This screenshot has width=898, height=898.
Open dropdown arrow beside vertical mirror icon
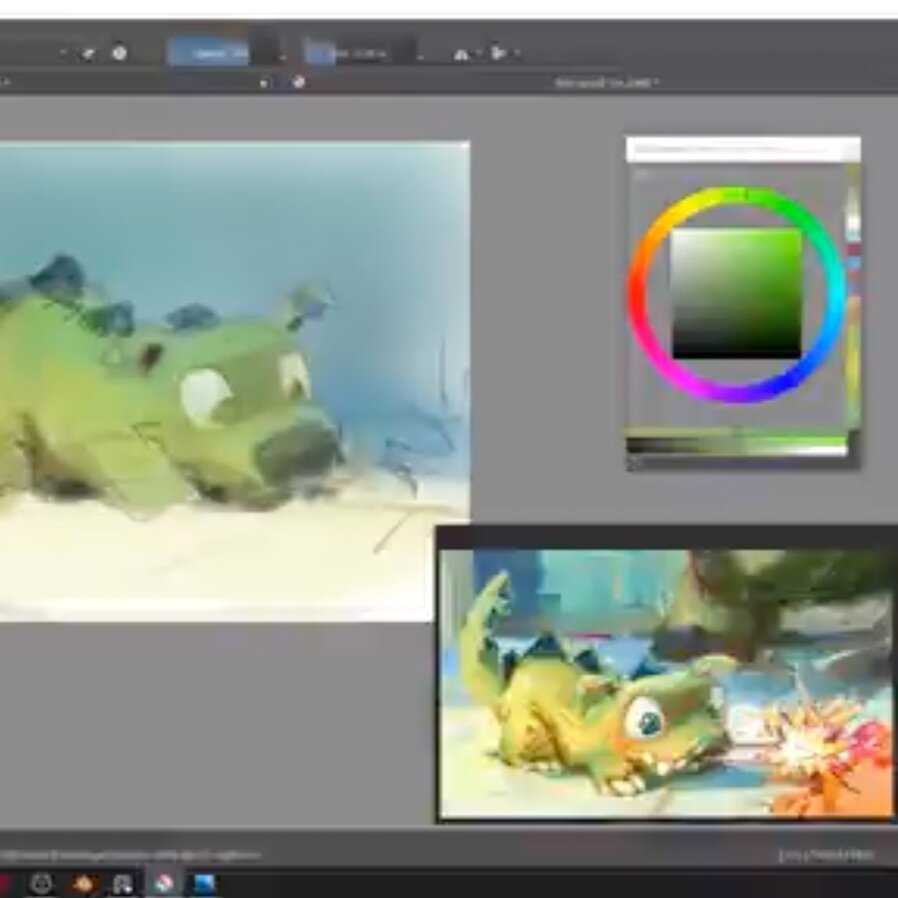(516, 53)
